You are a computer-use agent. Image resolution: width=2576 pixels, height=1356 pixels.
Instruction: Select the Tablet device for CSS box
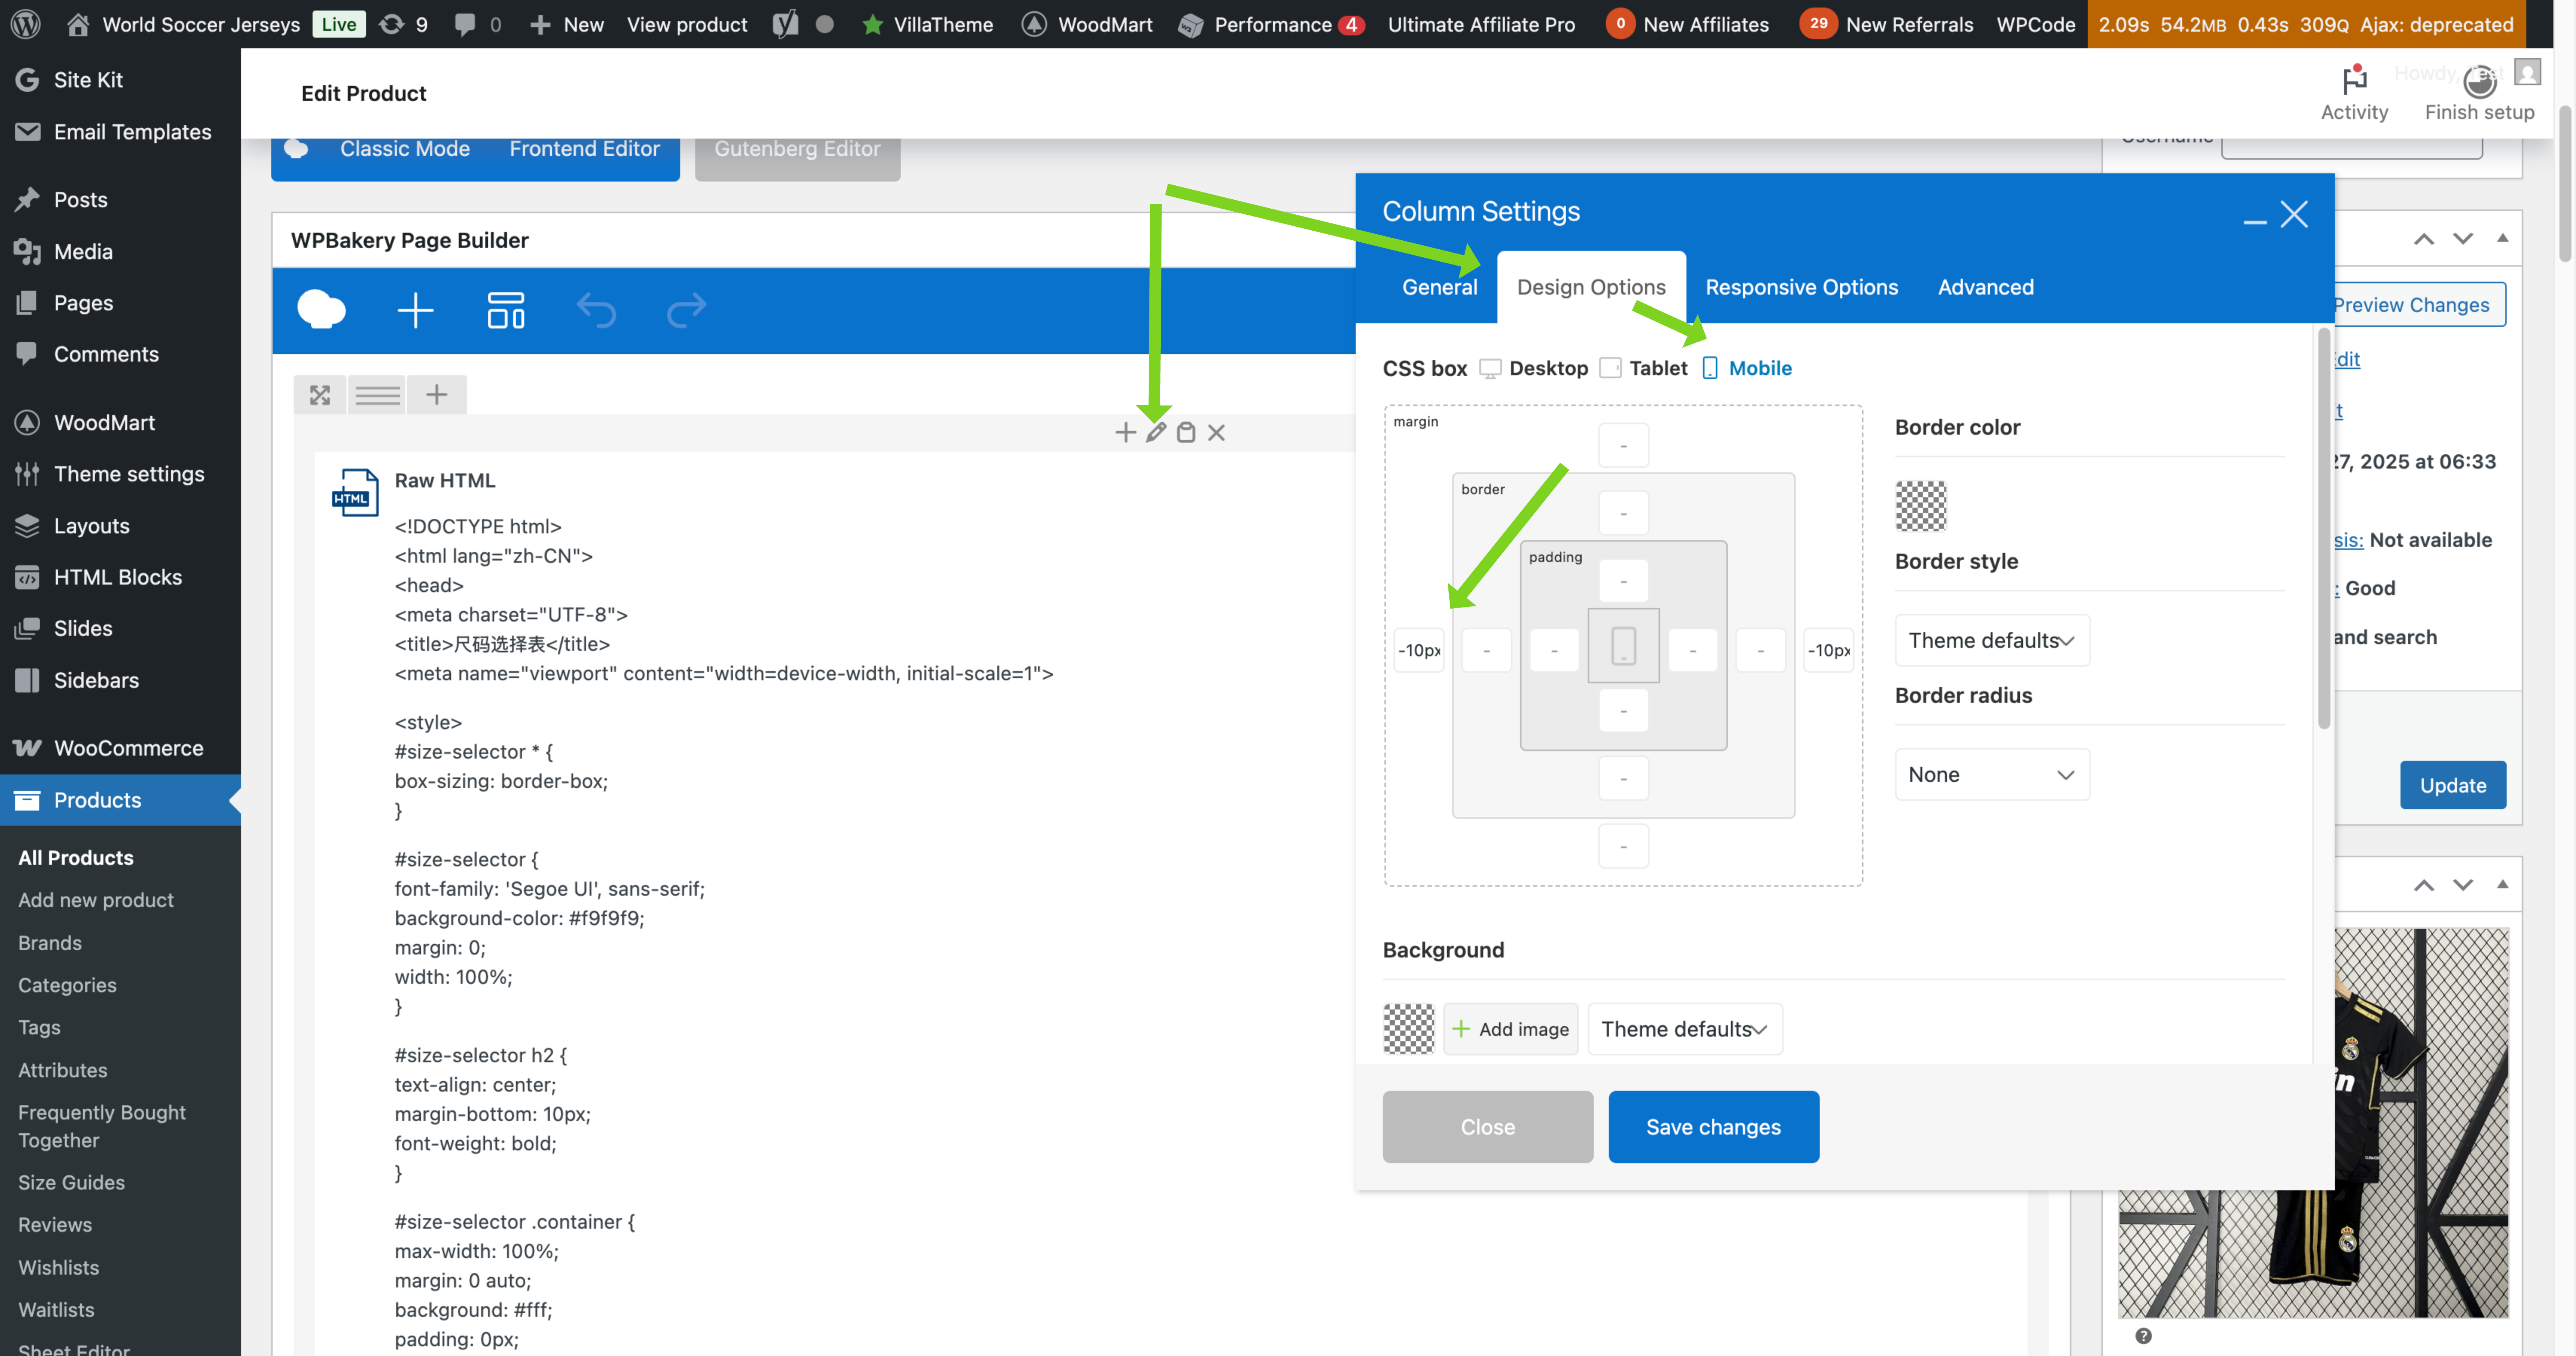point(1644,368)
